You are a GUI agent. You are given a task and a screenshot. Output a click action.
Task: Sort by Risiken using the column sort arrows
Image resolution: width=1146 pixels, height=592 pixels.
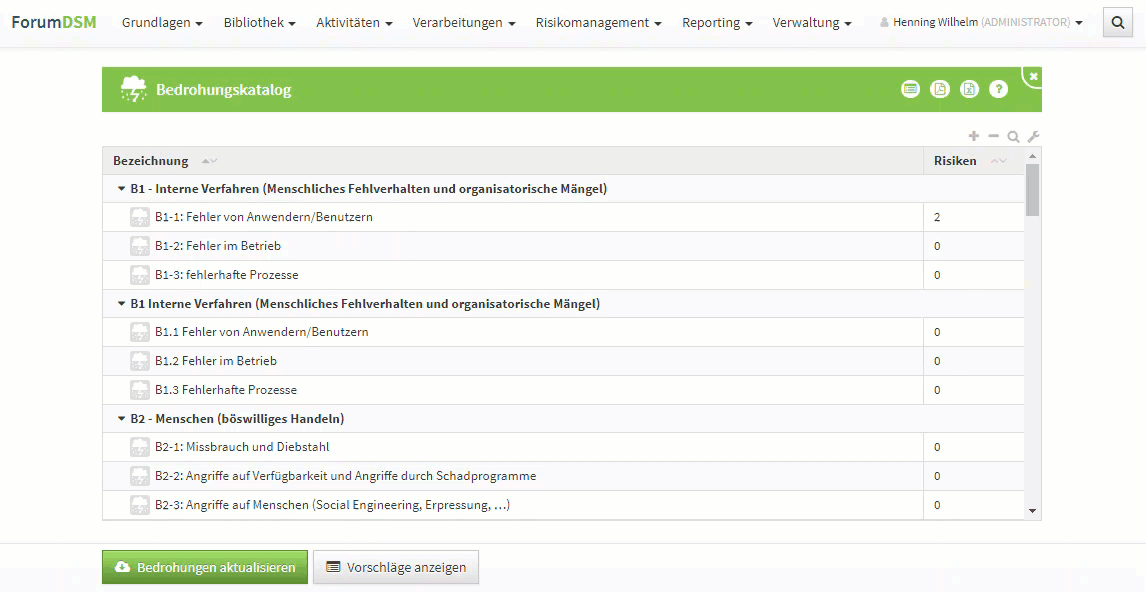[997, 160]
